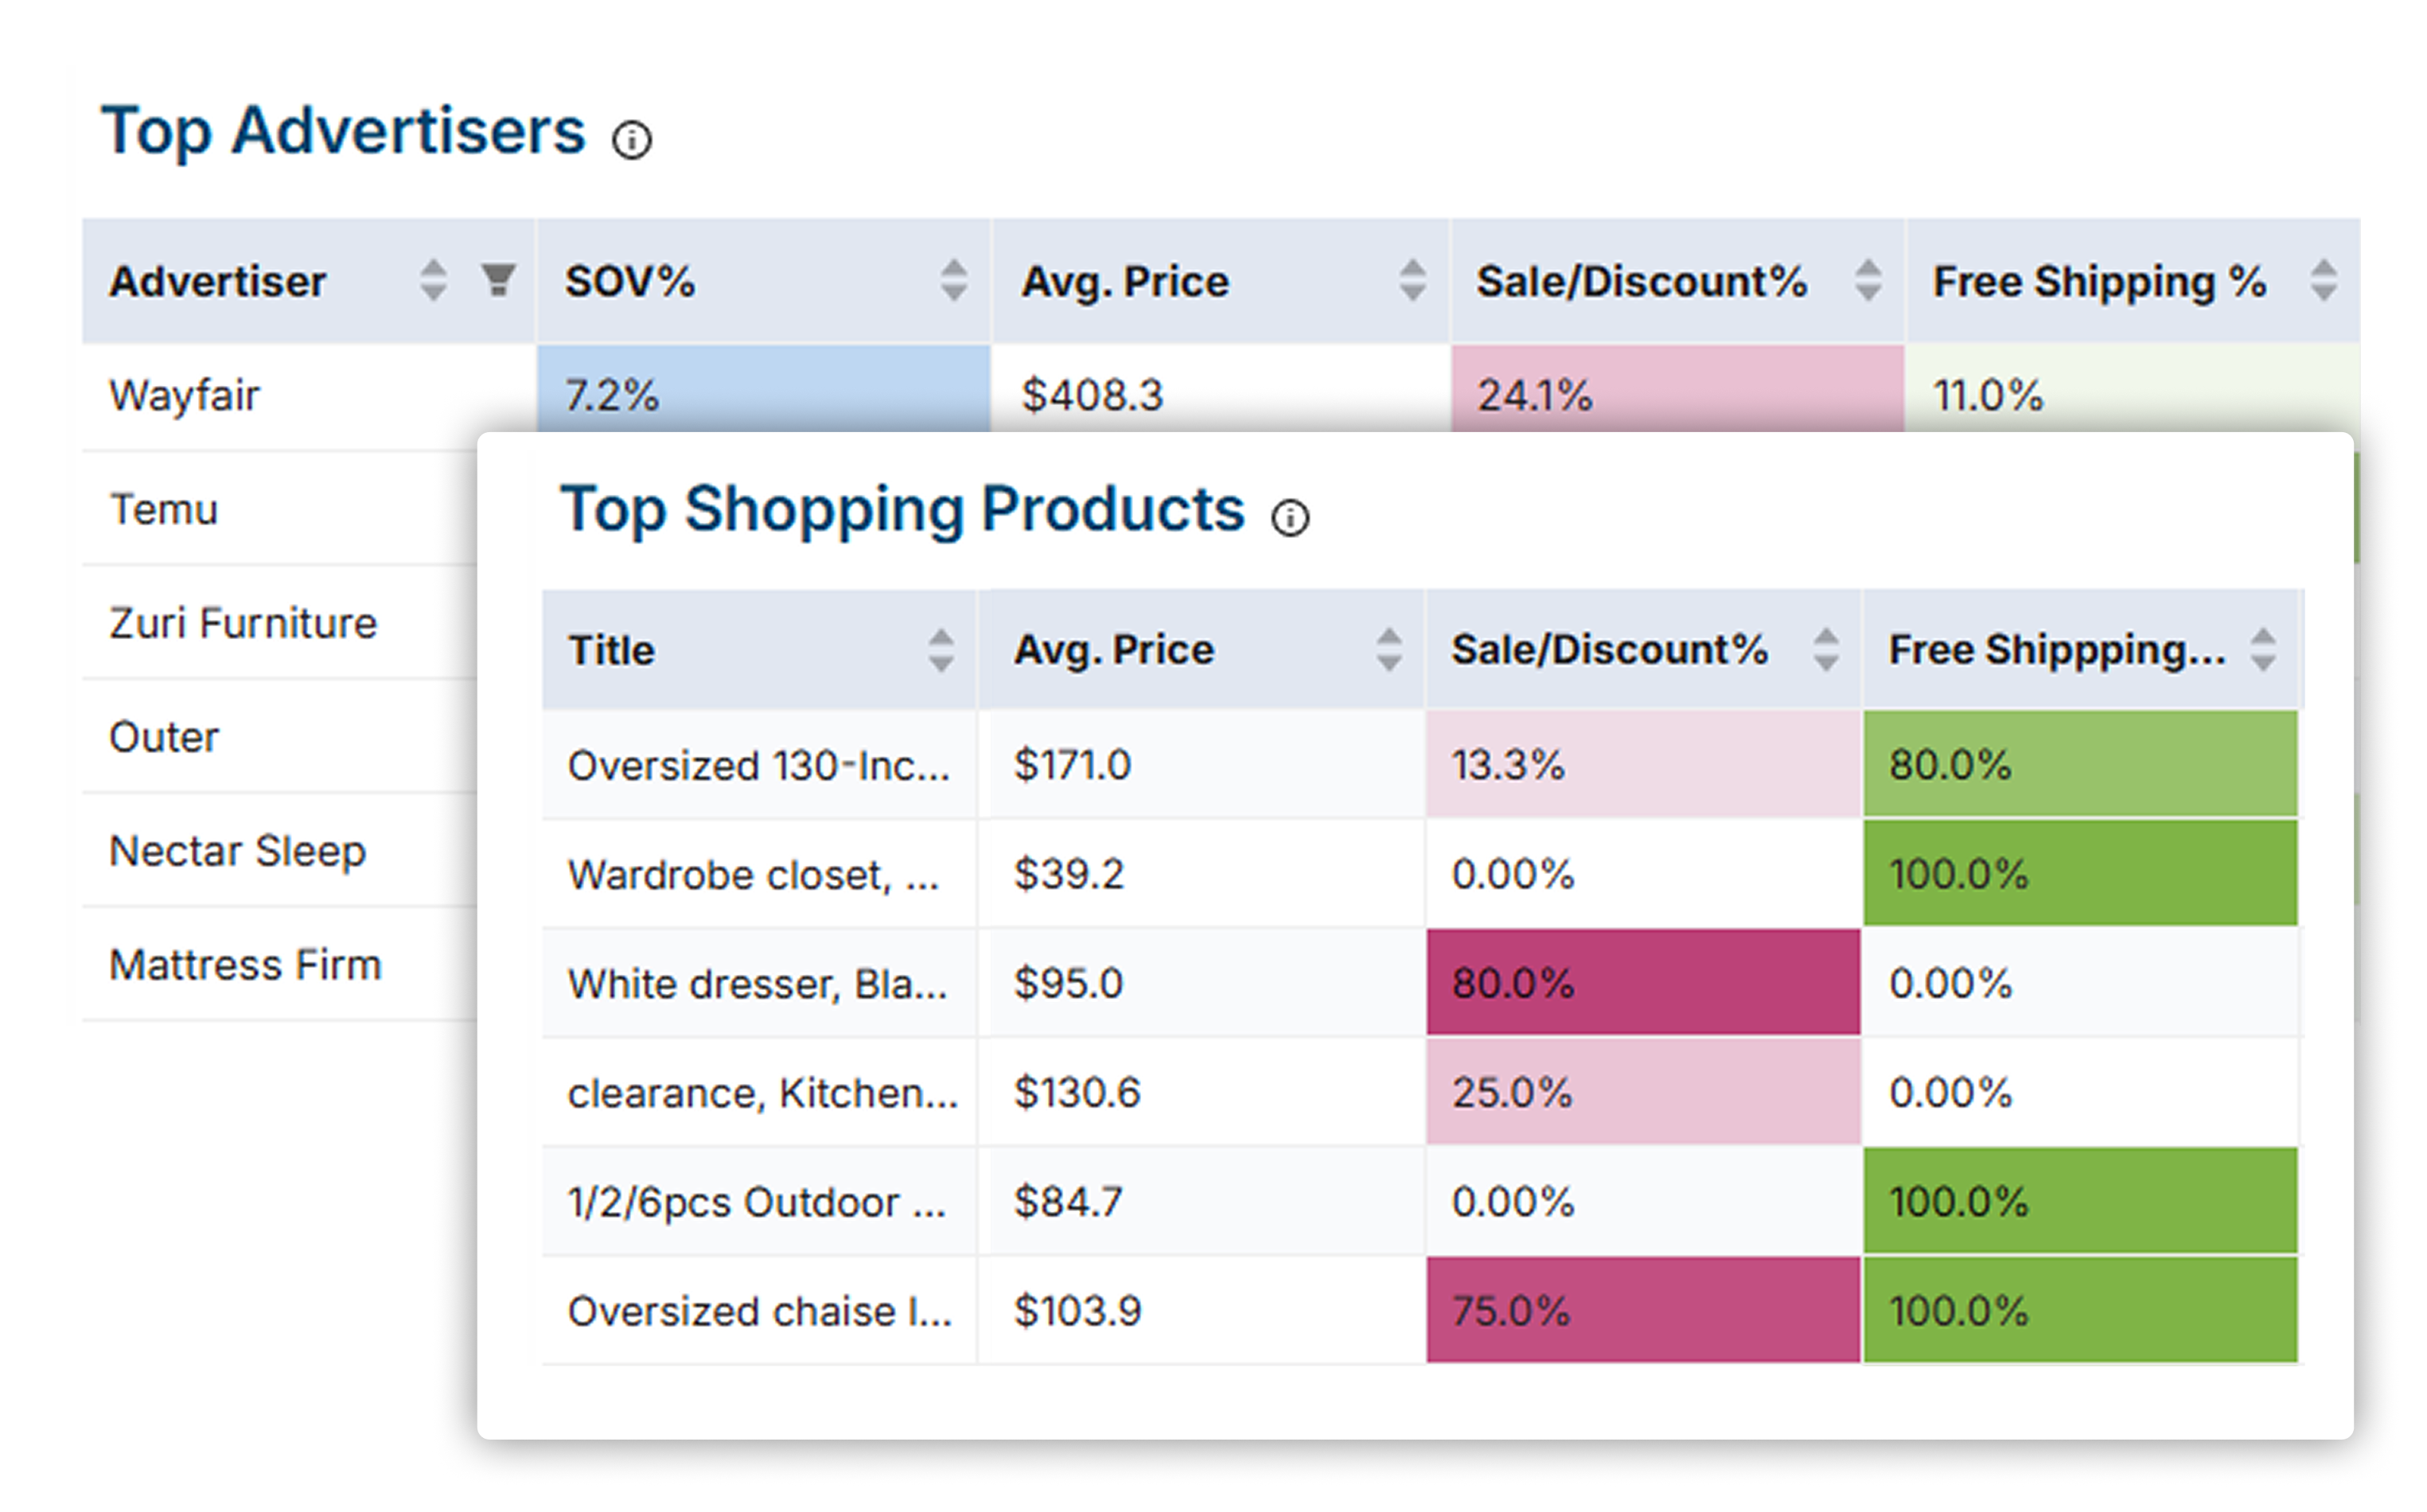
Task: Click info icon beside Top Advertisers
Action: tap(631, 140)
